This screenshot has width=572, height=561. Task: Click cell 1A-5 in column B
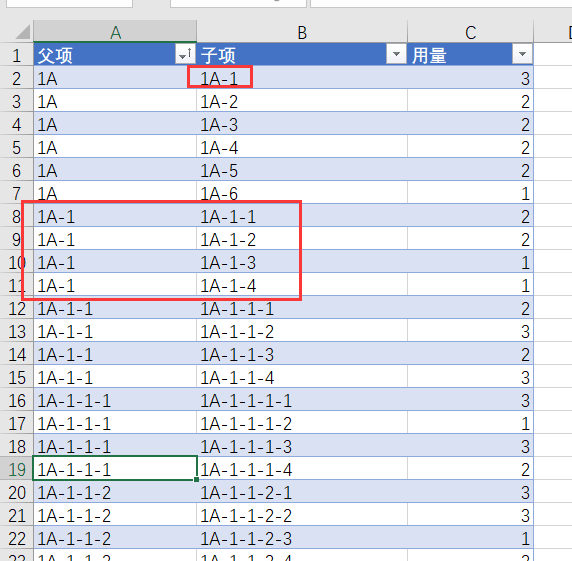tap(302, 170)
